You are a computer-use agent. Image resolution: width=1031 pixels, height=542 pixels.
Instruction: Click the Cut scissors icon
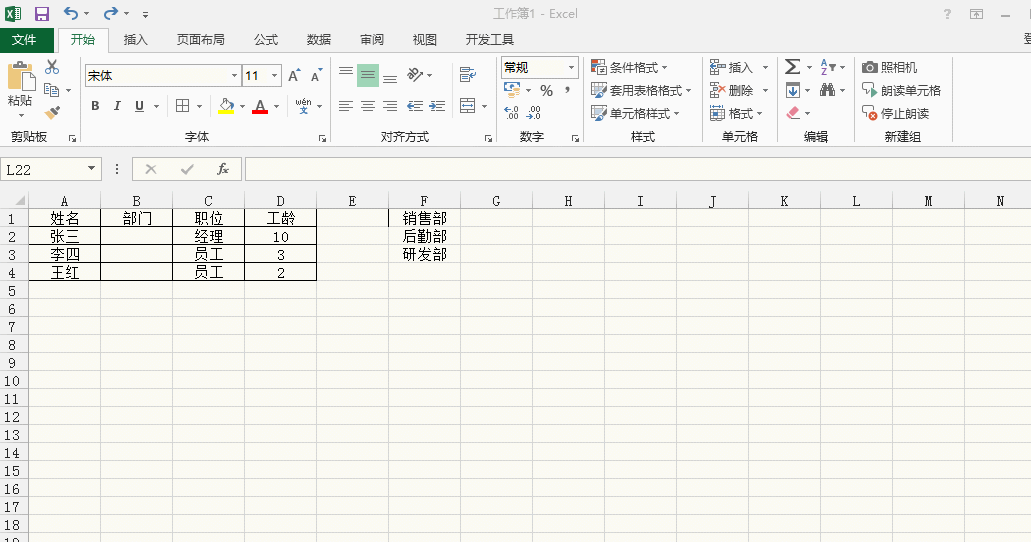[52, 68]
